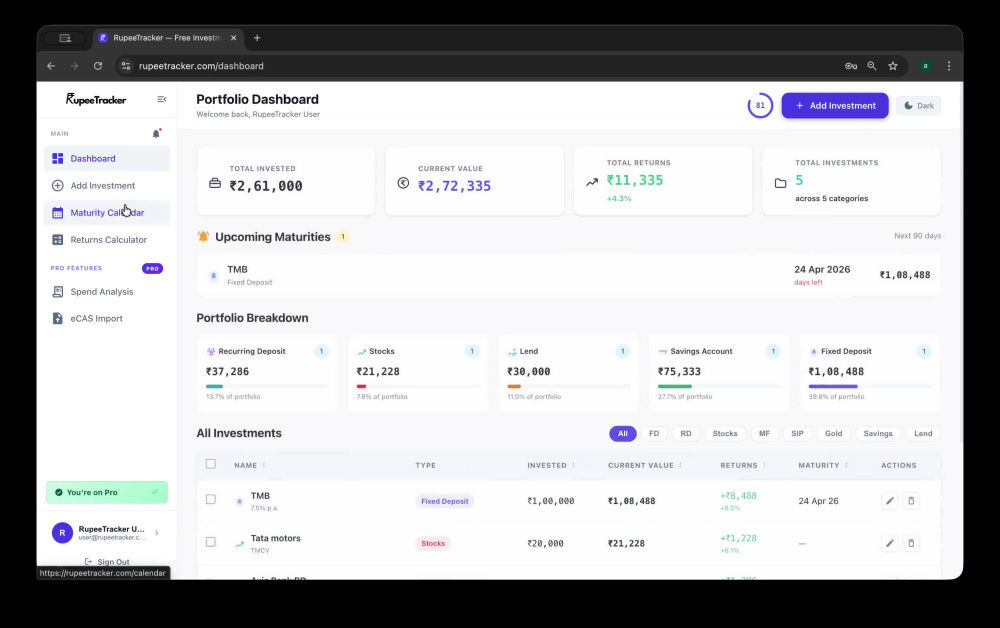Sign out of RupeeTracker
Viewport: 1000px width, 628px height.
point(107,562)
